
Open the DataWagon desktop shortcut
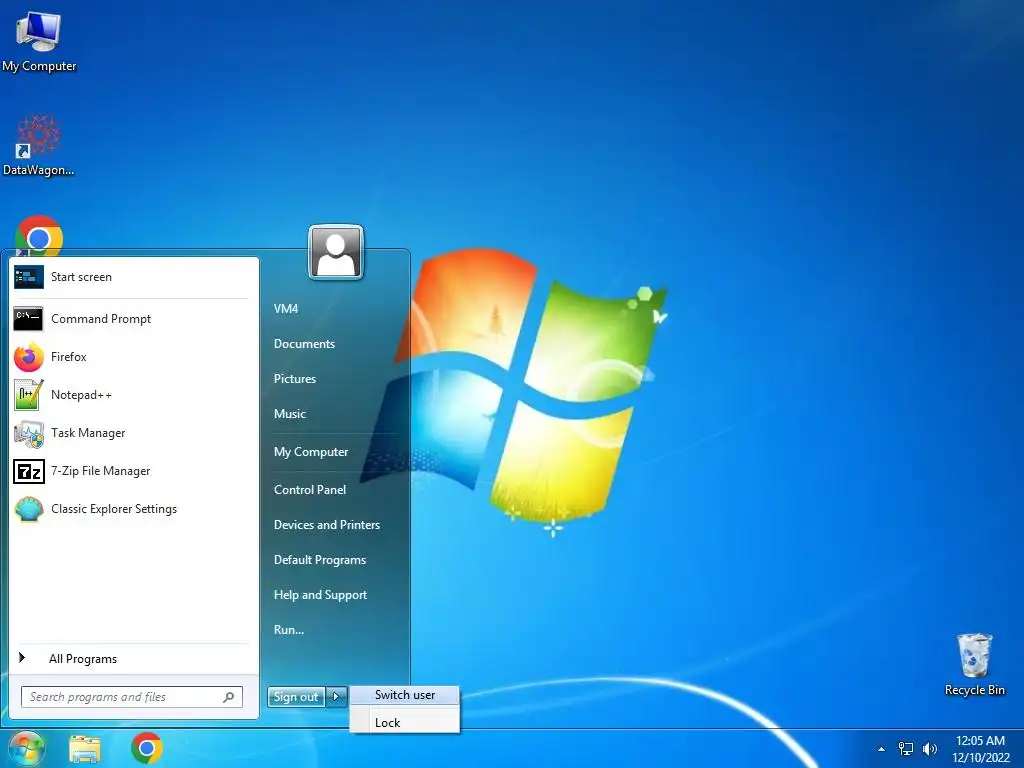click(x=39, y=145)
